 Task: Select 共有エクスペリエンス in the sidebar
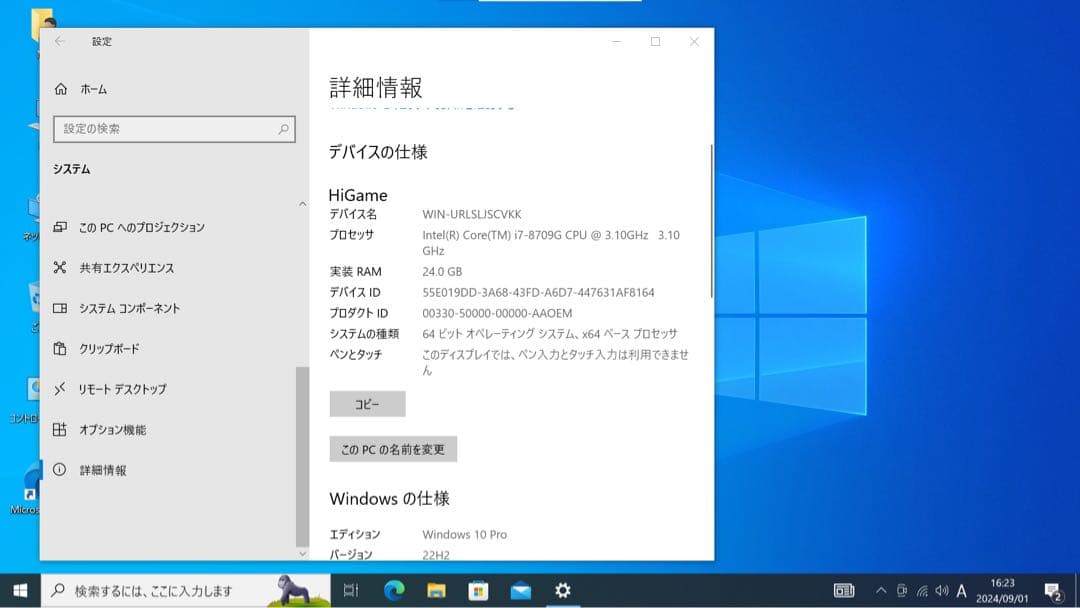[125, 267]
